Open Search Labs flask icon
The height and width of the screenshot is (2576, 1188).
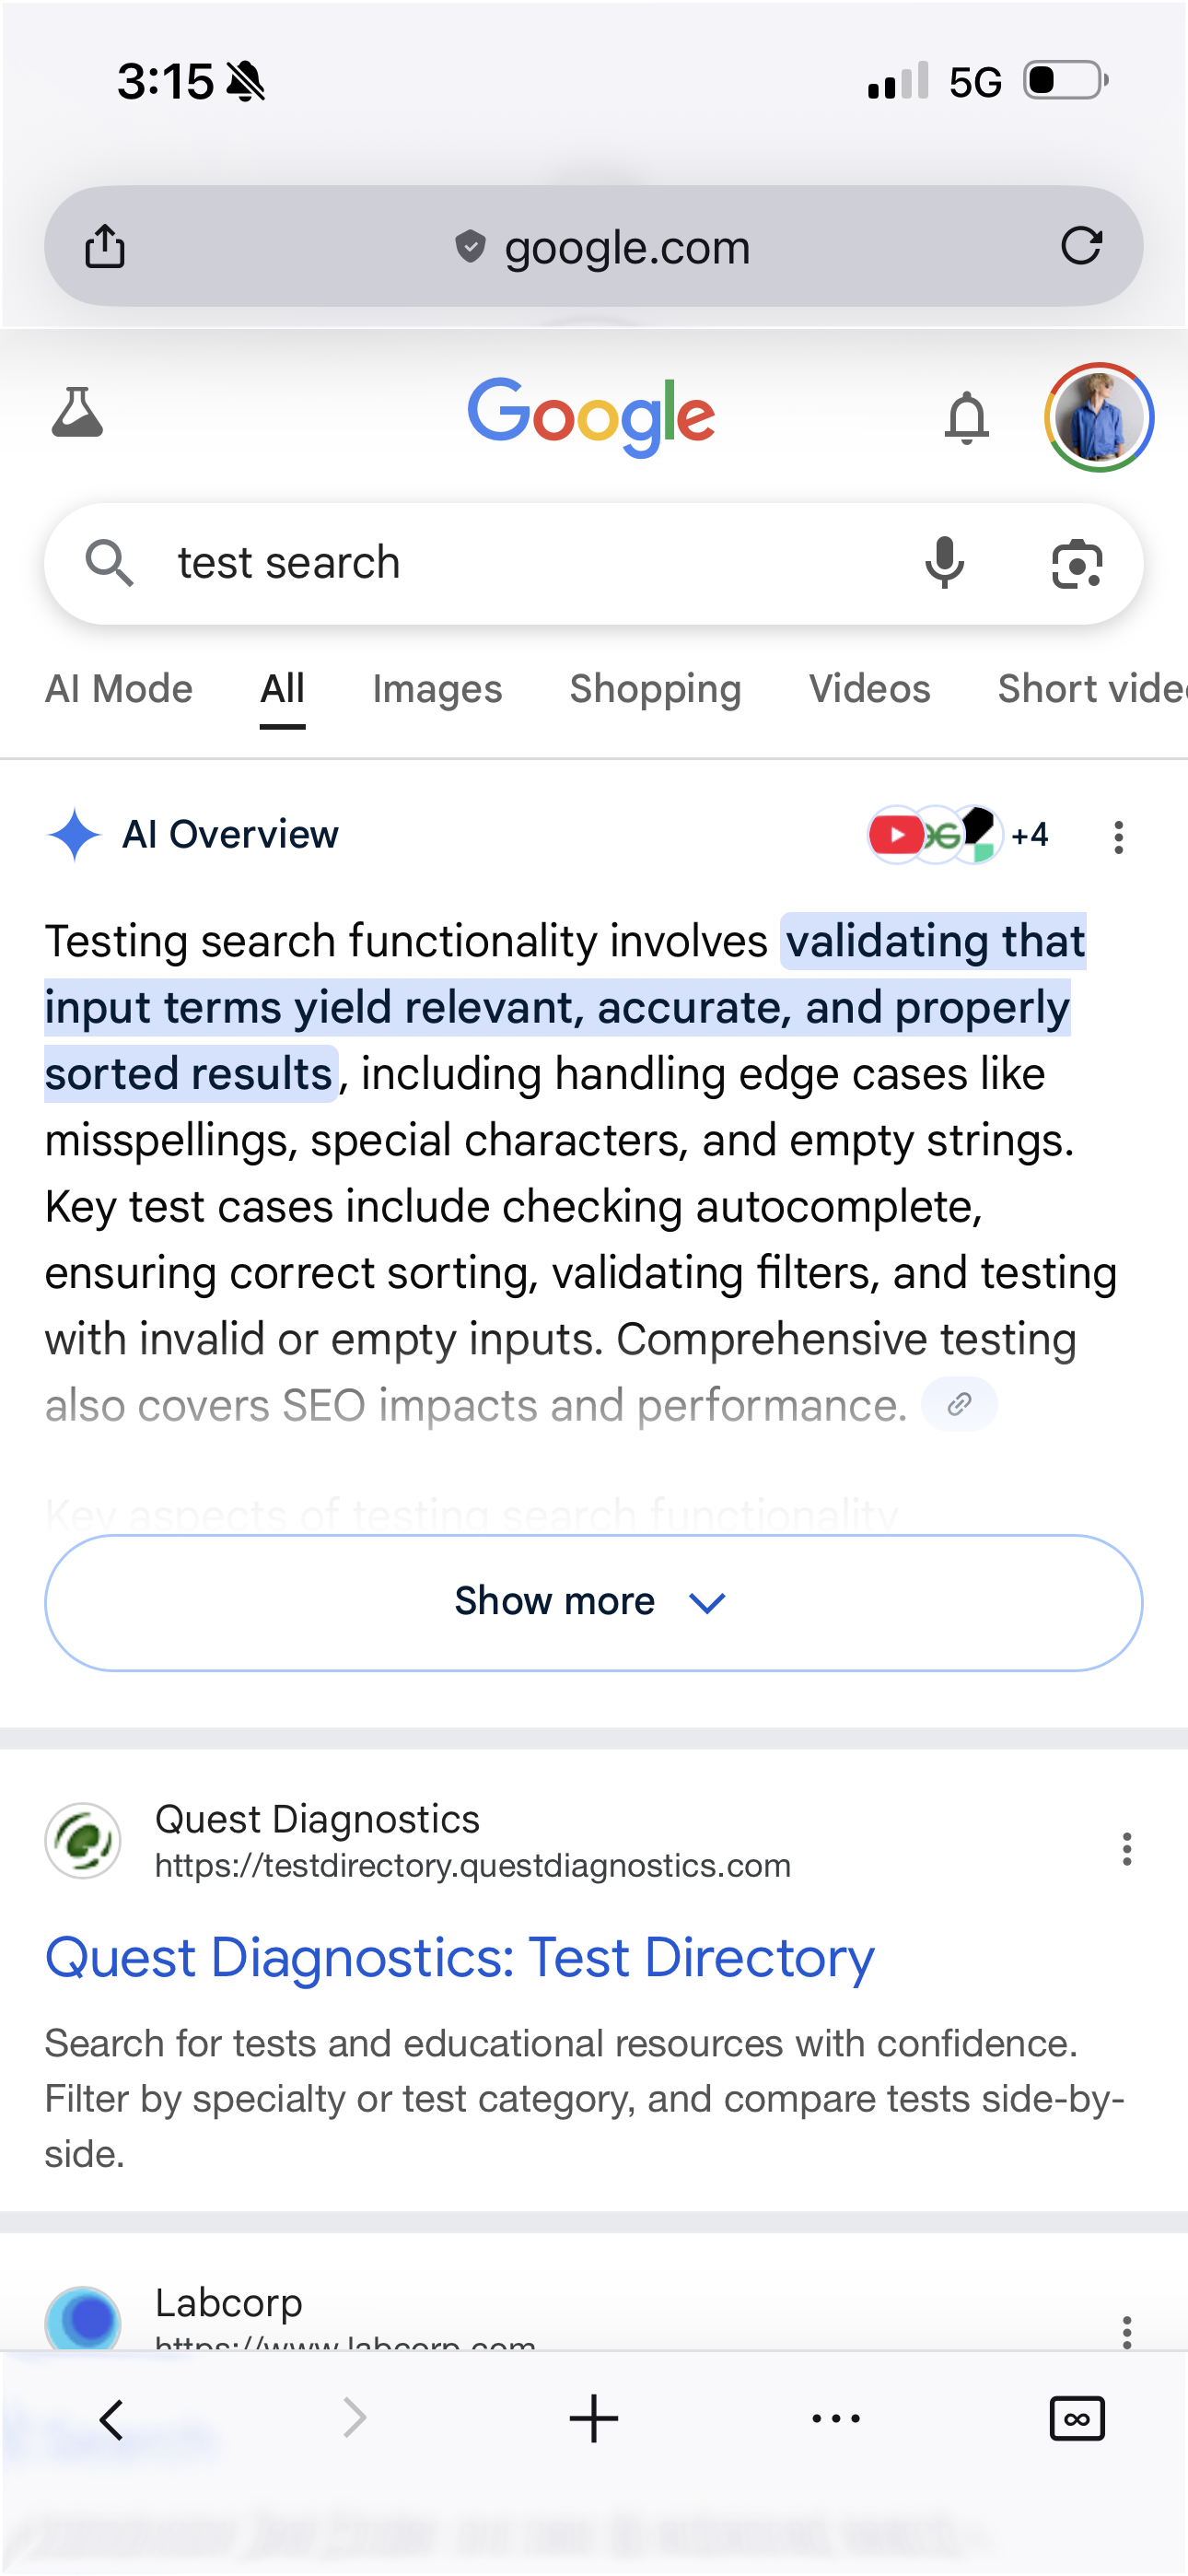77,413
